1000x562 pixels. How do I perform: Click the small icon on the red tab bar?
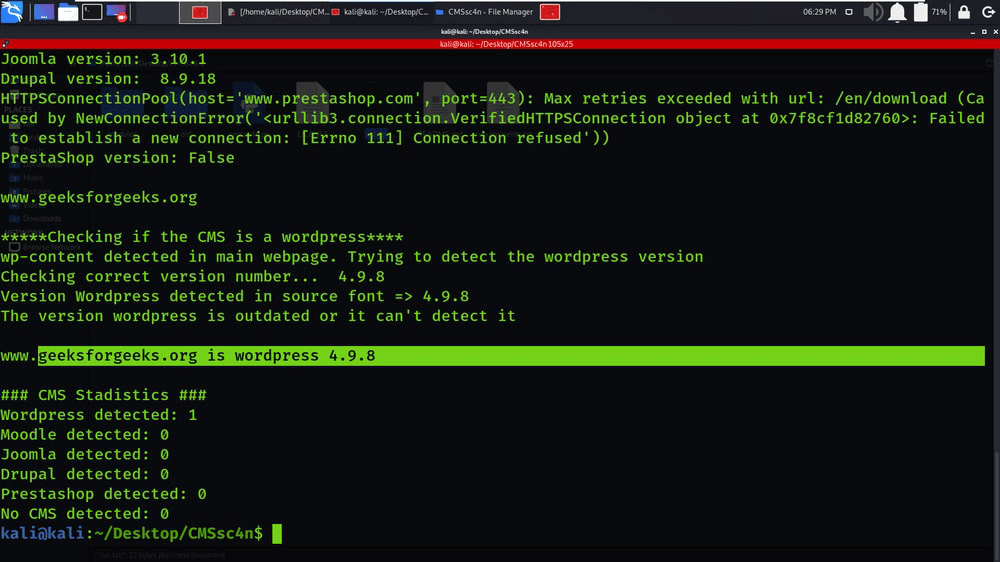click(x=5, y=44)
